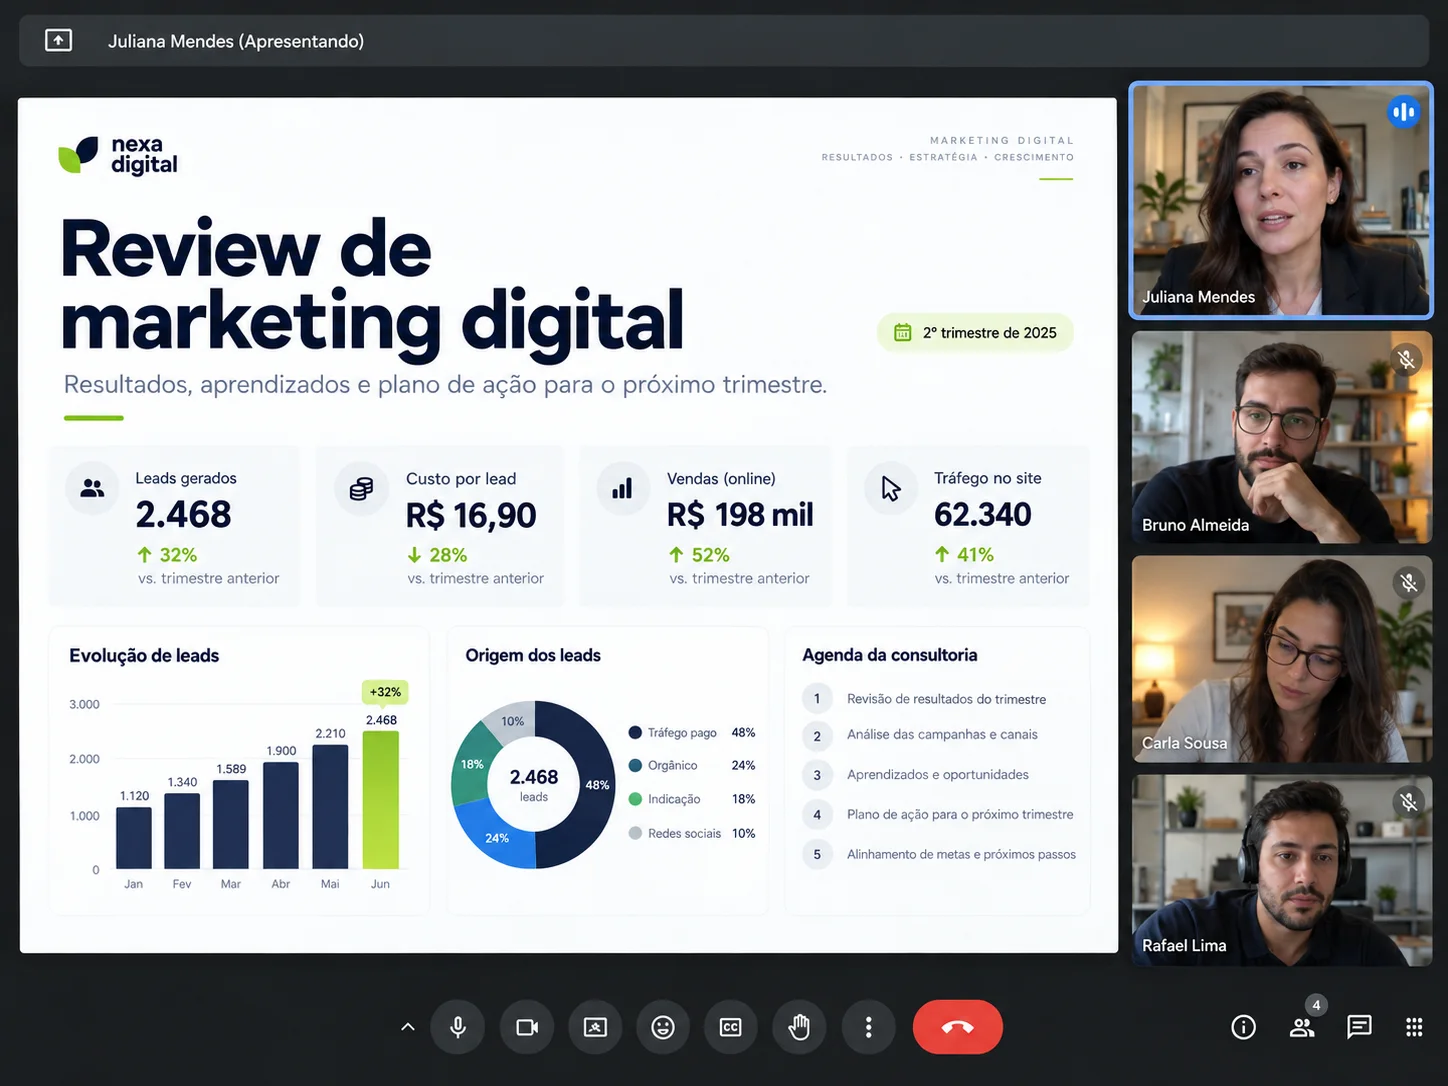1448x1086 pixels.
Task: Leave the call with the red button
Action: point(957,1027)
